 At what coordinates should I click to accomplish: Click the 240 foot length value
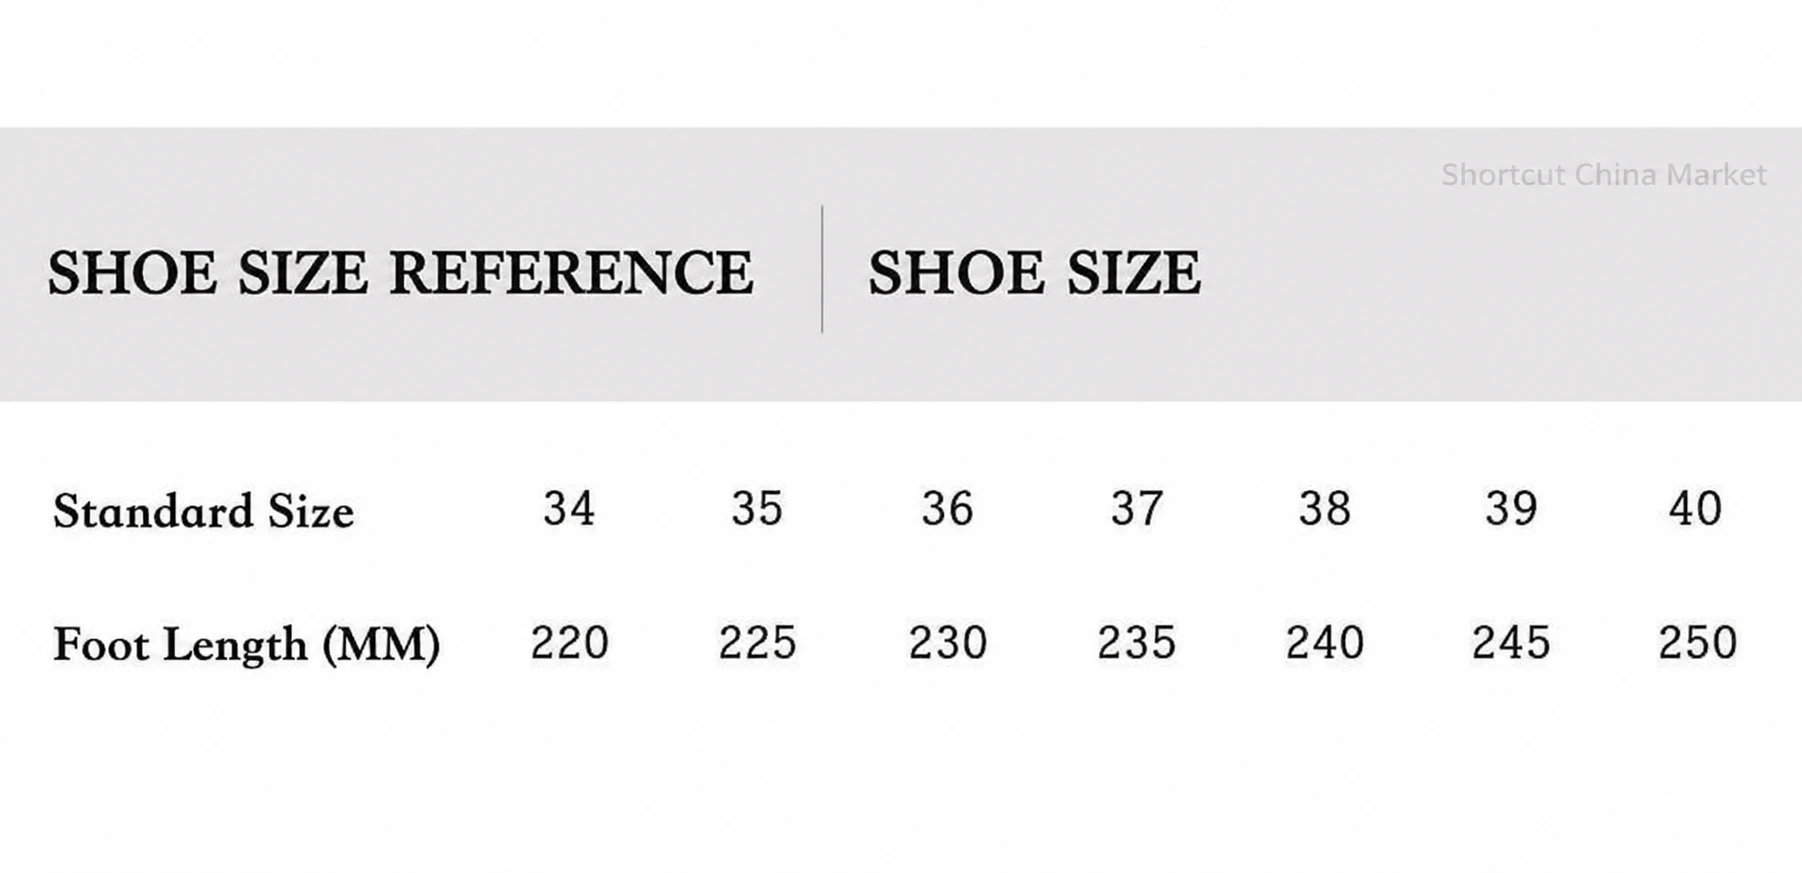(x=1325, y=642)
